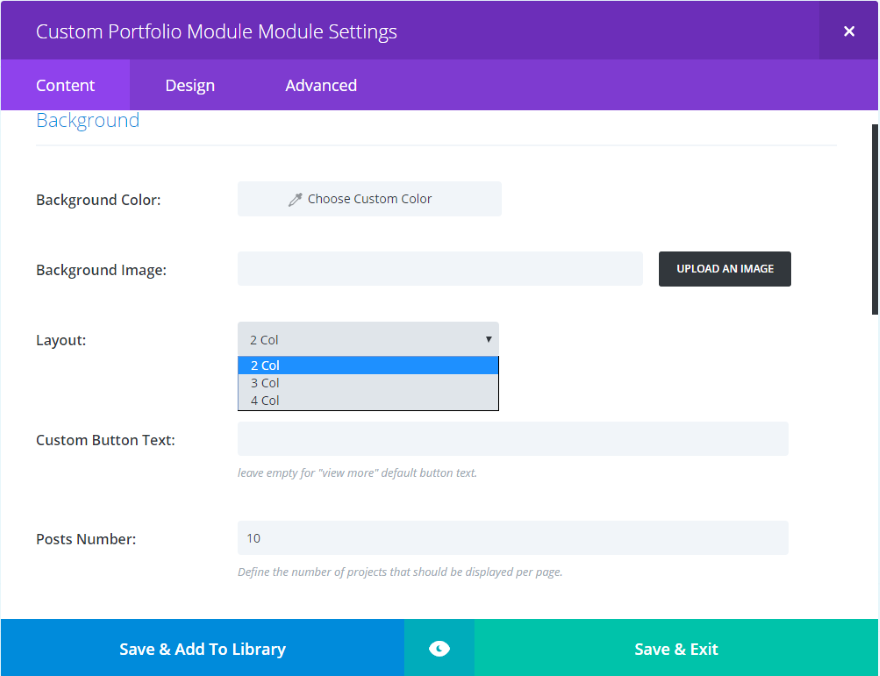Click the Save & Exit button

(x=676, y=649)
